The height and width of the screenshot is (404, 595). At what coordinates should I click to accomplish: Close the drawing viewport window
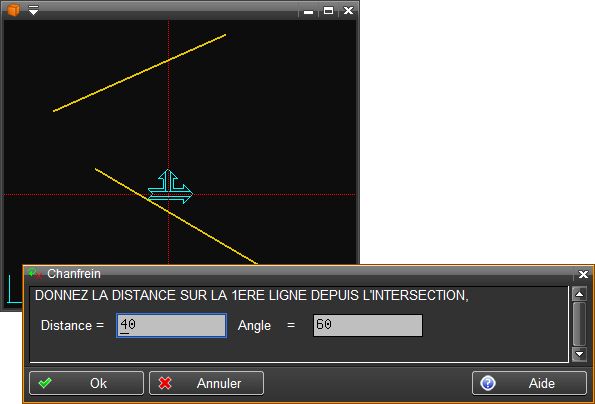(x=348, y=11)
